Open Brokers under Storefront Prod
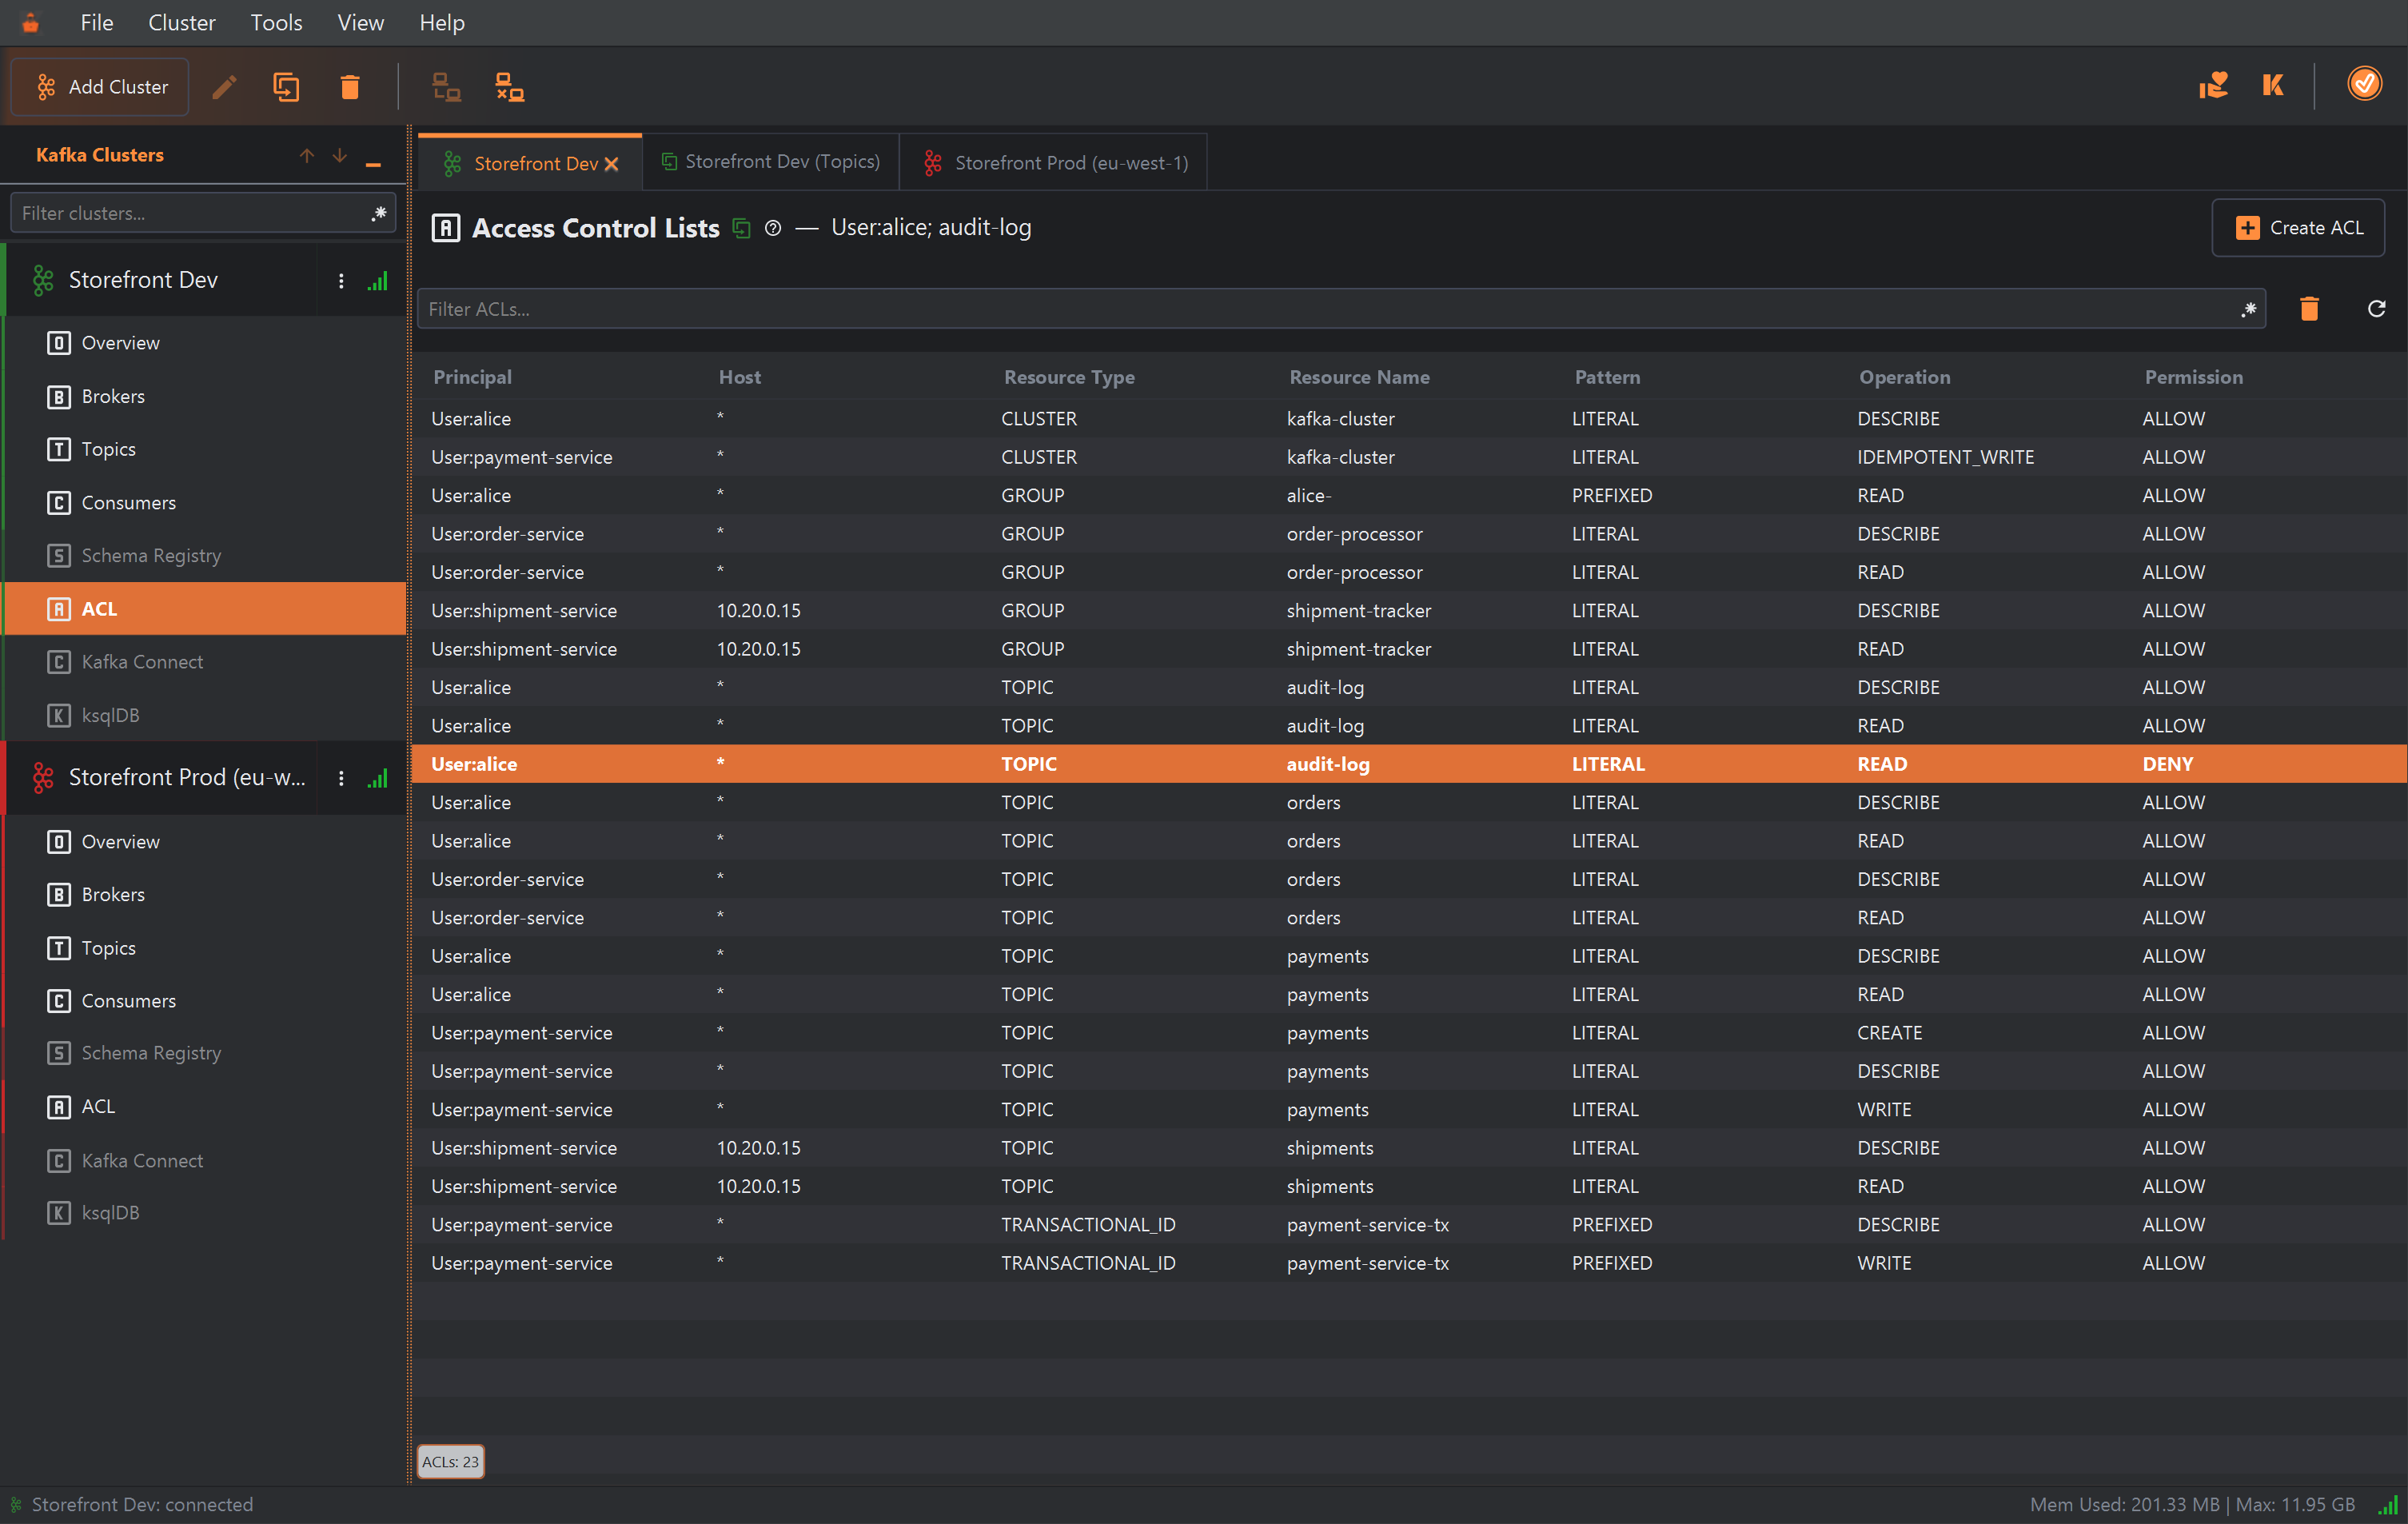 pyautogui.click(x=205, y=894)
